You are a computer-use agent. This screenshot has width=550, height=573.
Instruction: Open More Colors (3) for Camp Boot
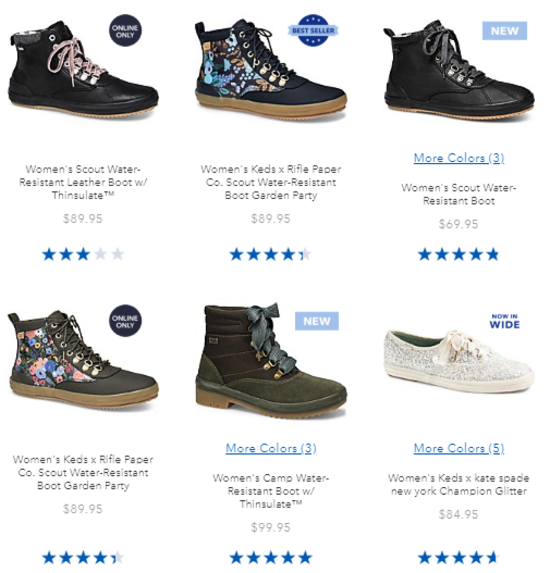click(x=271, y=448)
